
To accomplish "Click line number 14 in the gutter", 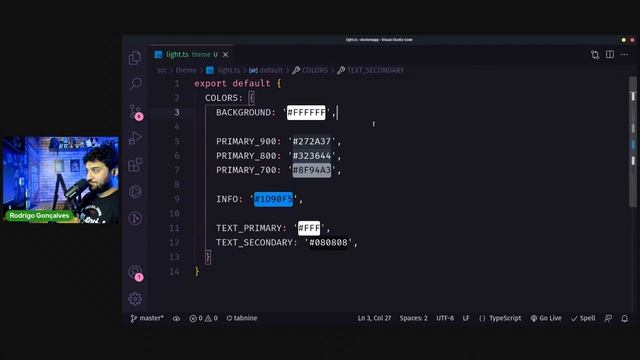I will (x=174, y=271).
